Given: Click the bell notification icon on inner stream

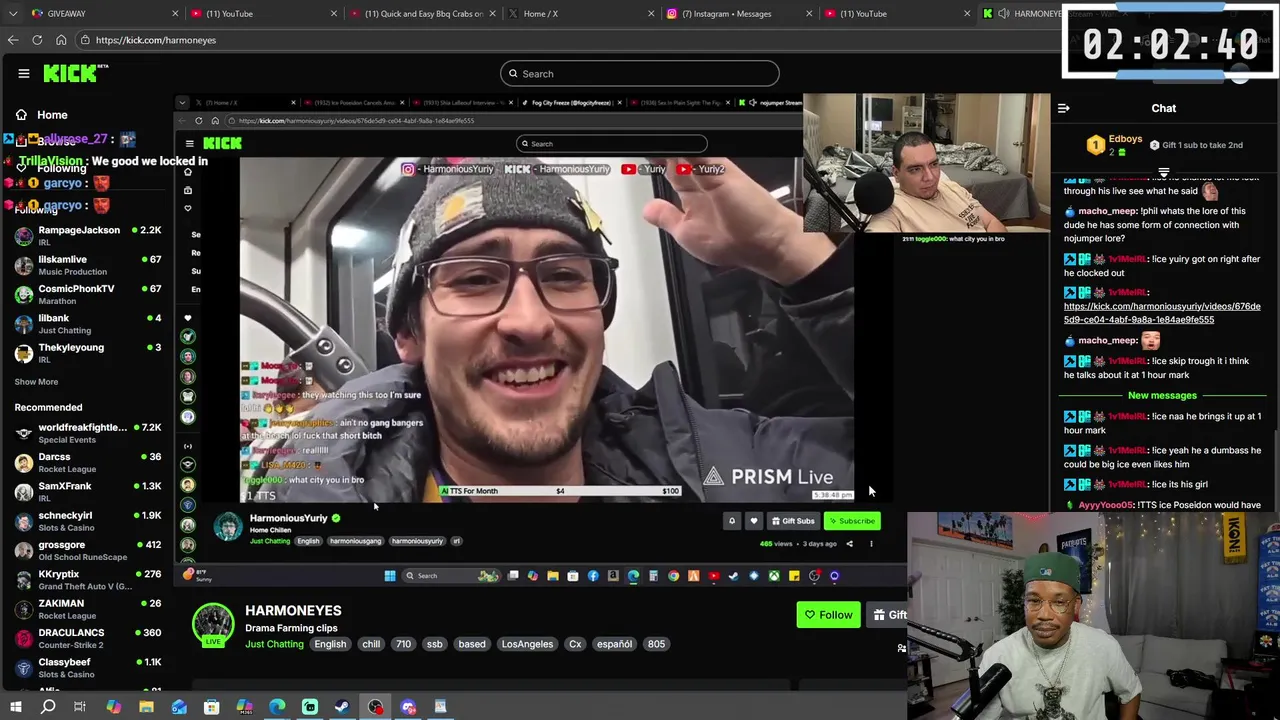Looking at the screenshot, I should coord(732,521).
